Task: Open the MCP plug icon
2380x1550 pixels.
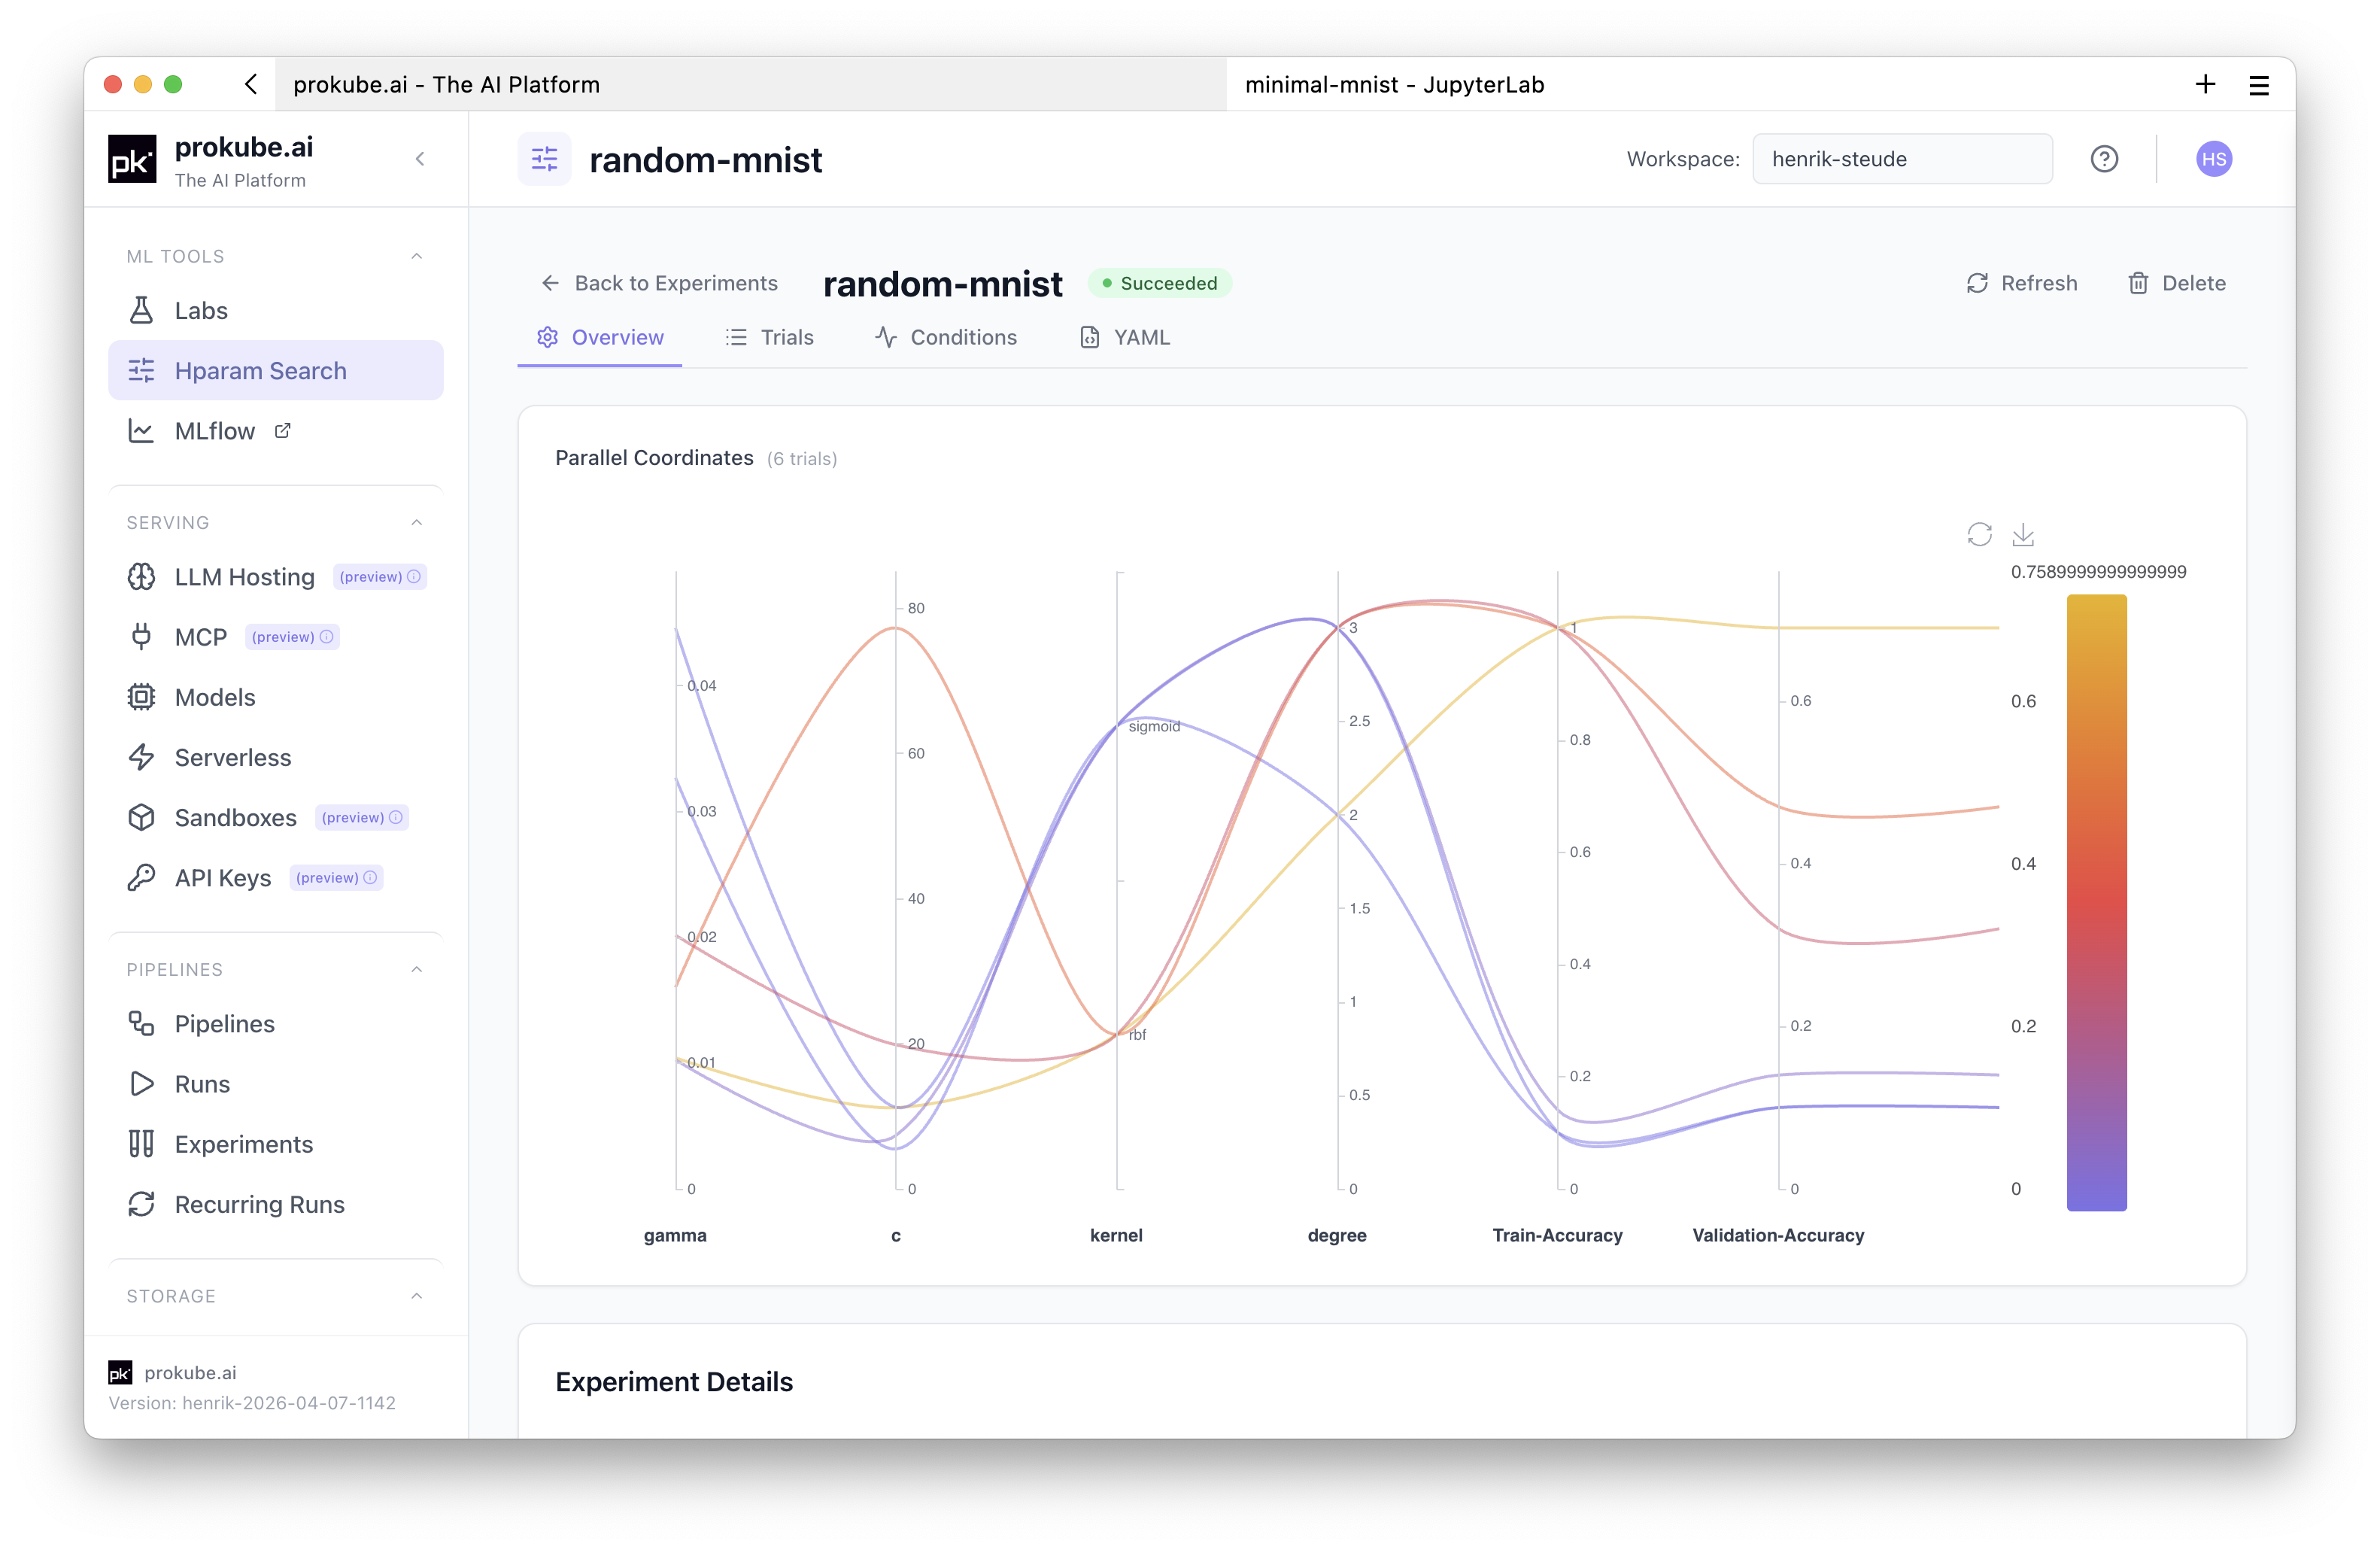Action: click(x=141, y=637)
